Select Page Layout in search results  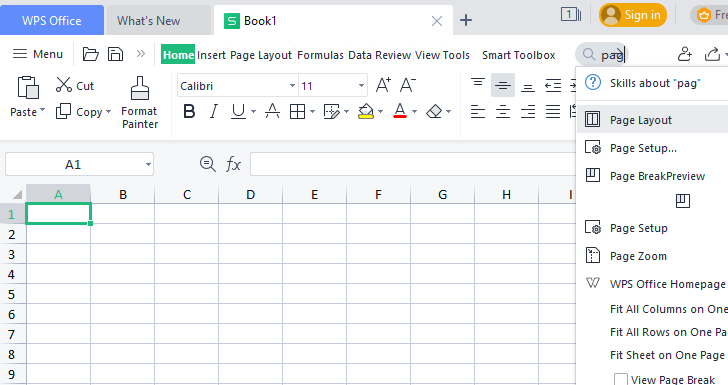tap(652, 120)
